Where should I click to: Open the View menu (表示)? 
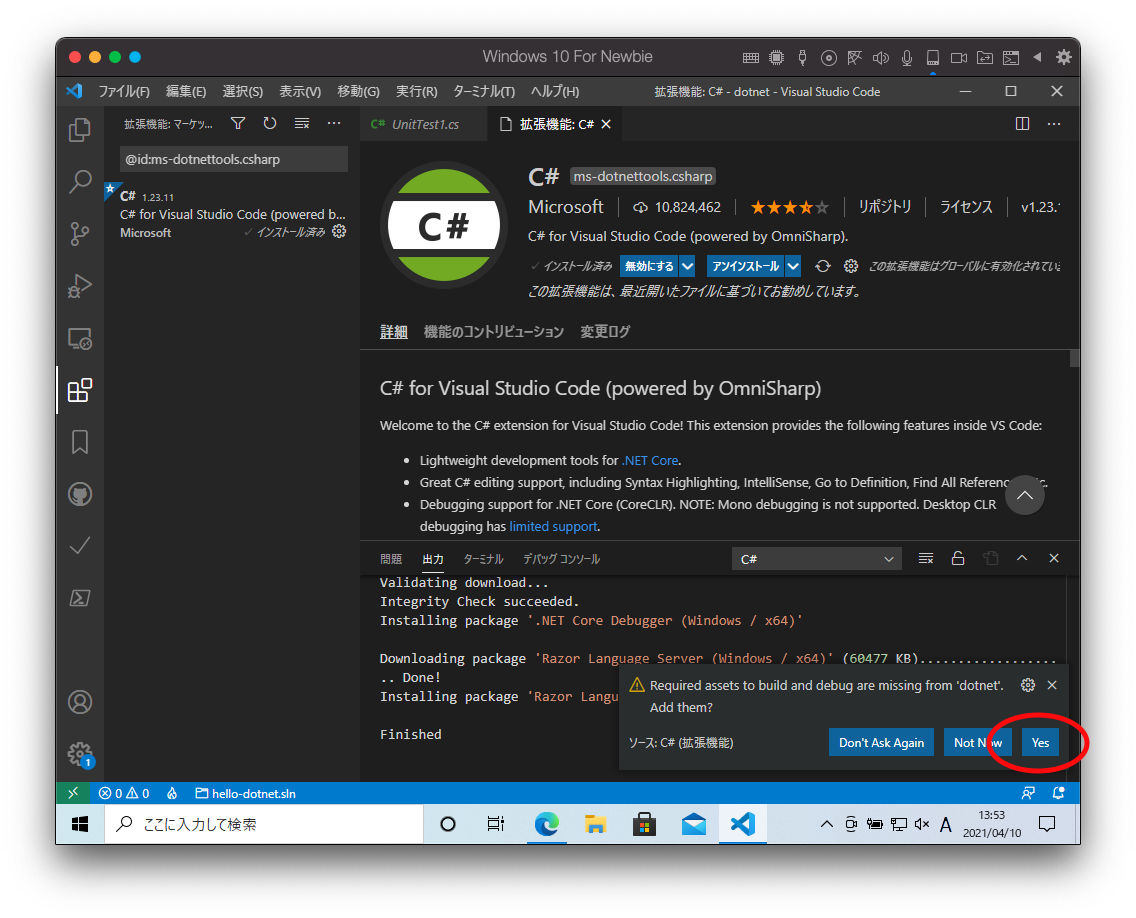(x=300, y=91)
